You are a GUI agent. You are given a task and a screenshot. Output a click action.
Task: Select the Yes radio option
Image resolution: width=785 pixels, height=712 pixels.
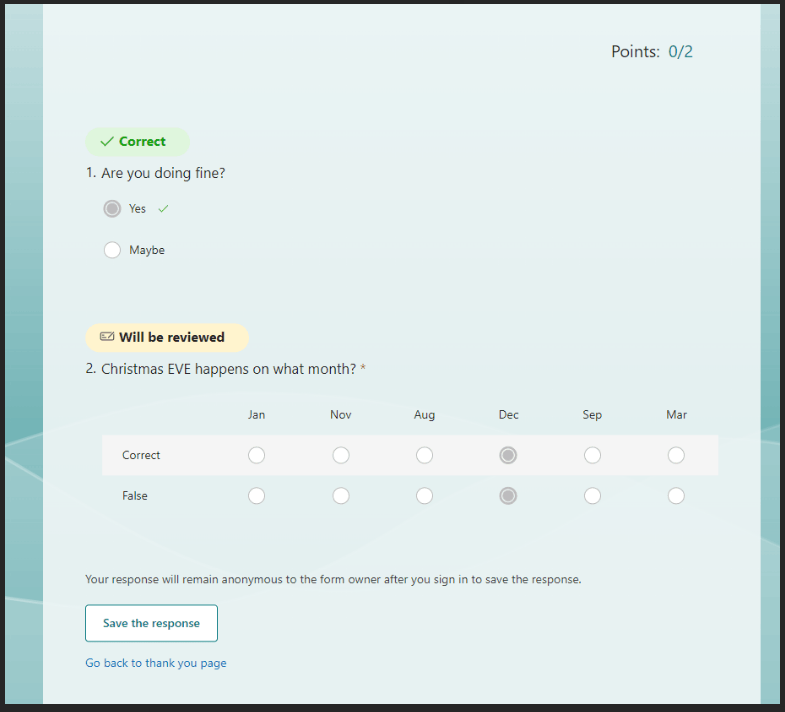click(112, 209)
